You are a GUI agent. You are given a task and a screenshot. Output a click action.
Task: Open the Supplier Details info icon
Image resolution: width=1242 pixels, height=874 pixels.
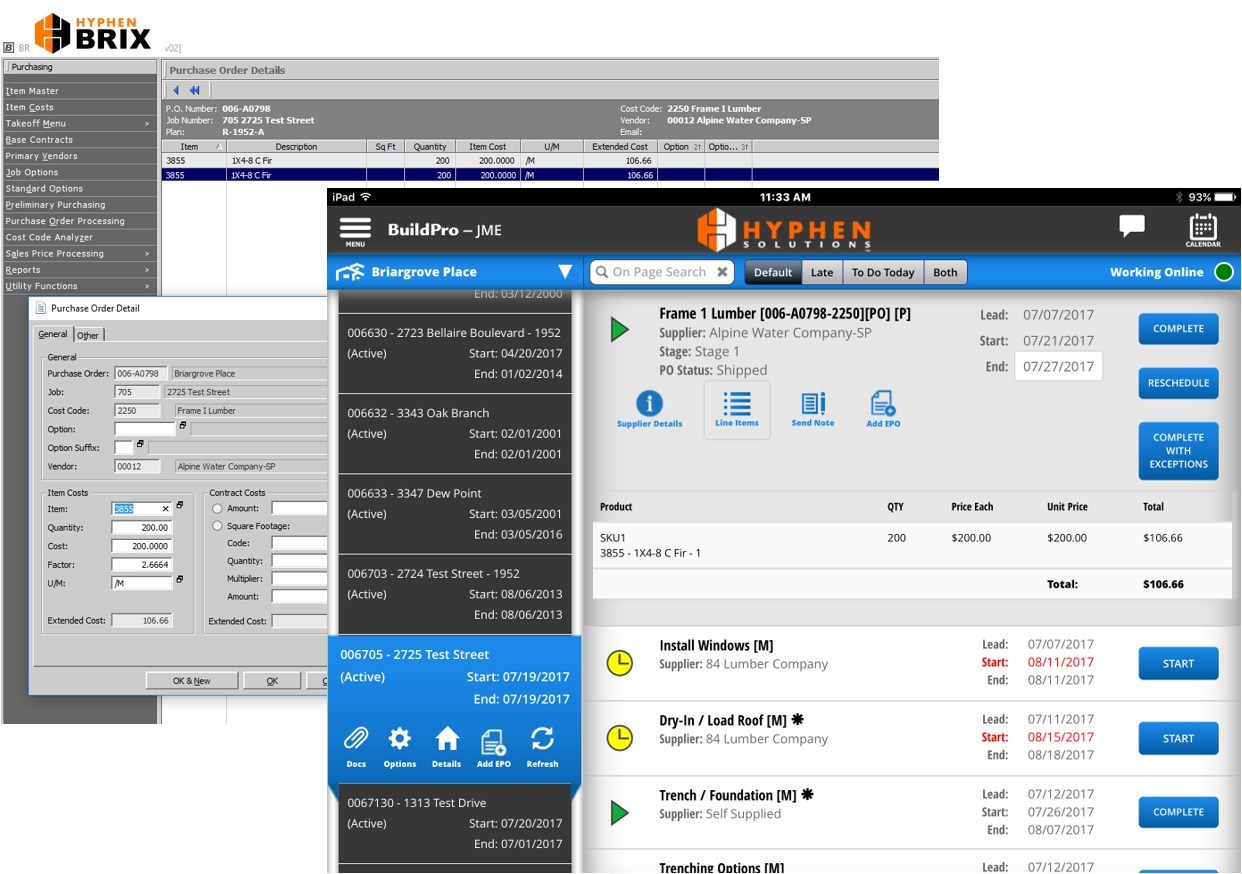coord(649,403)
